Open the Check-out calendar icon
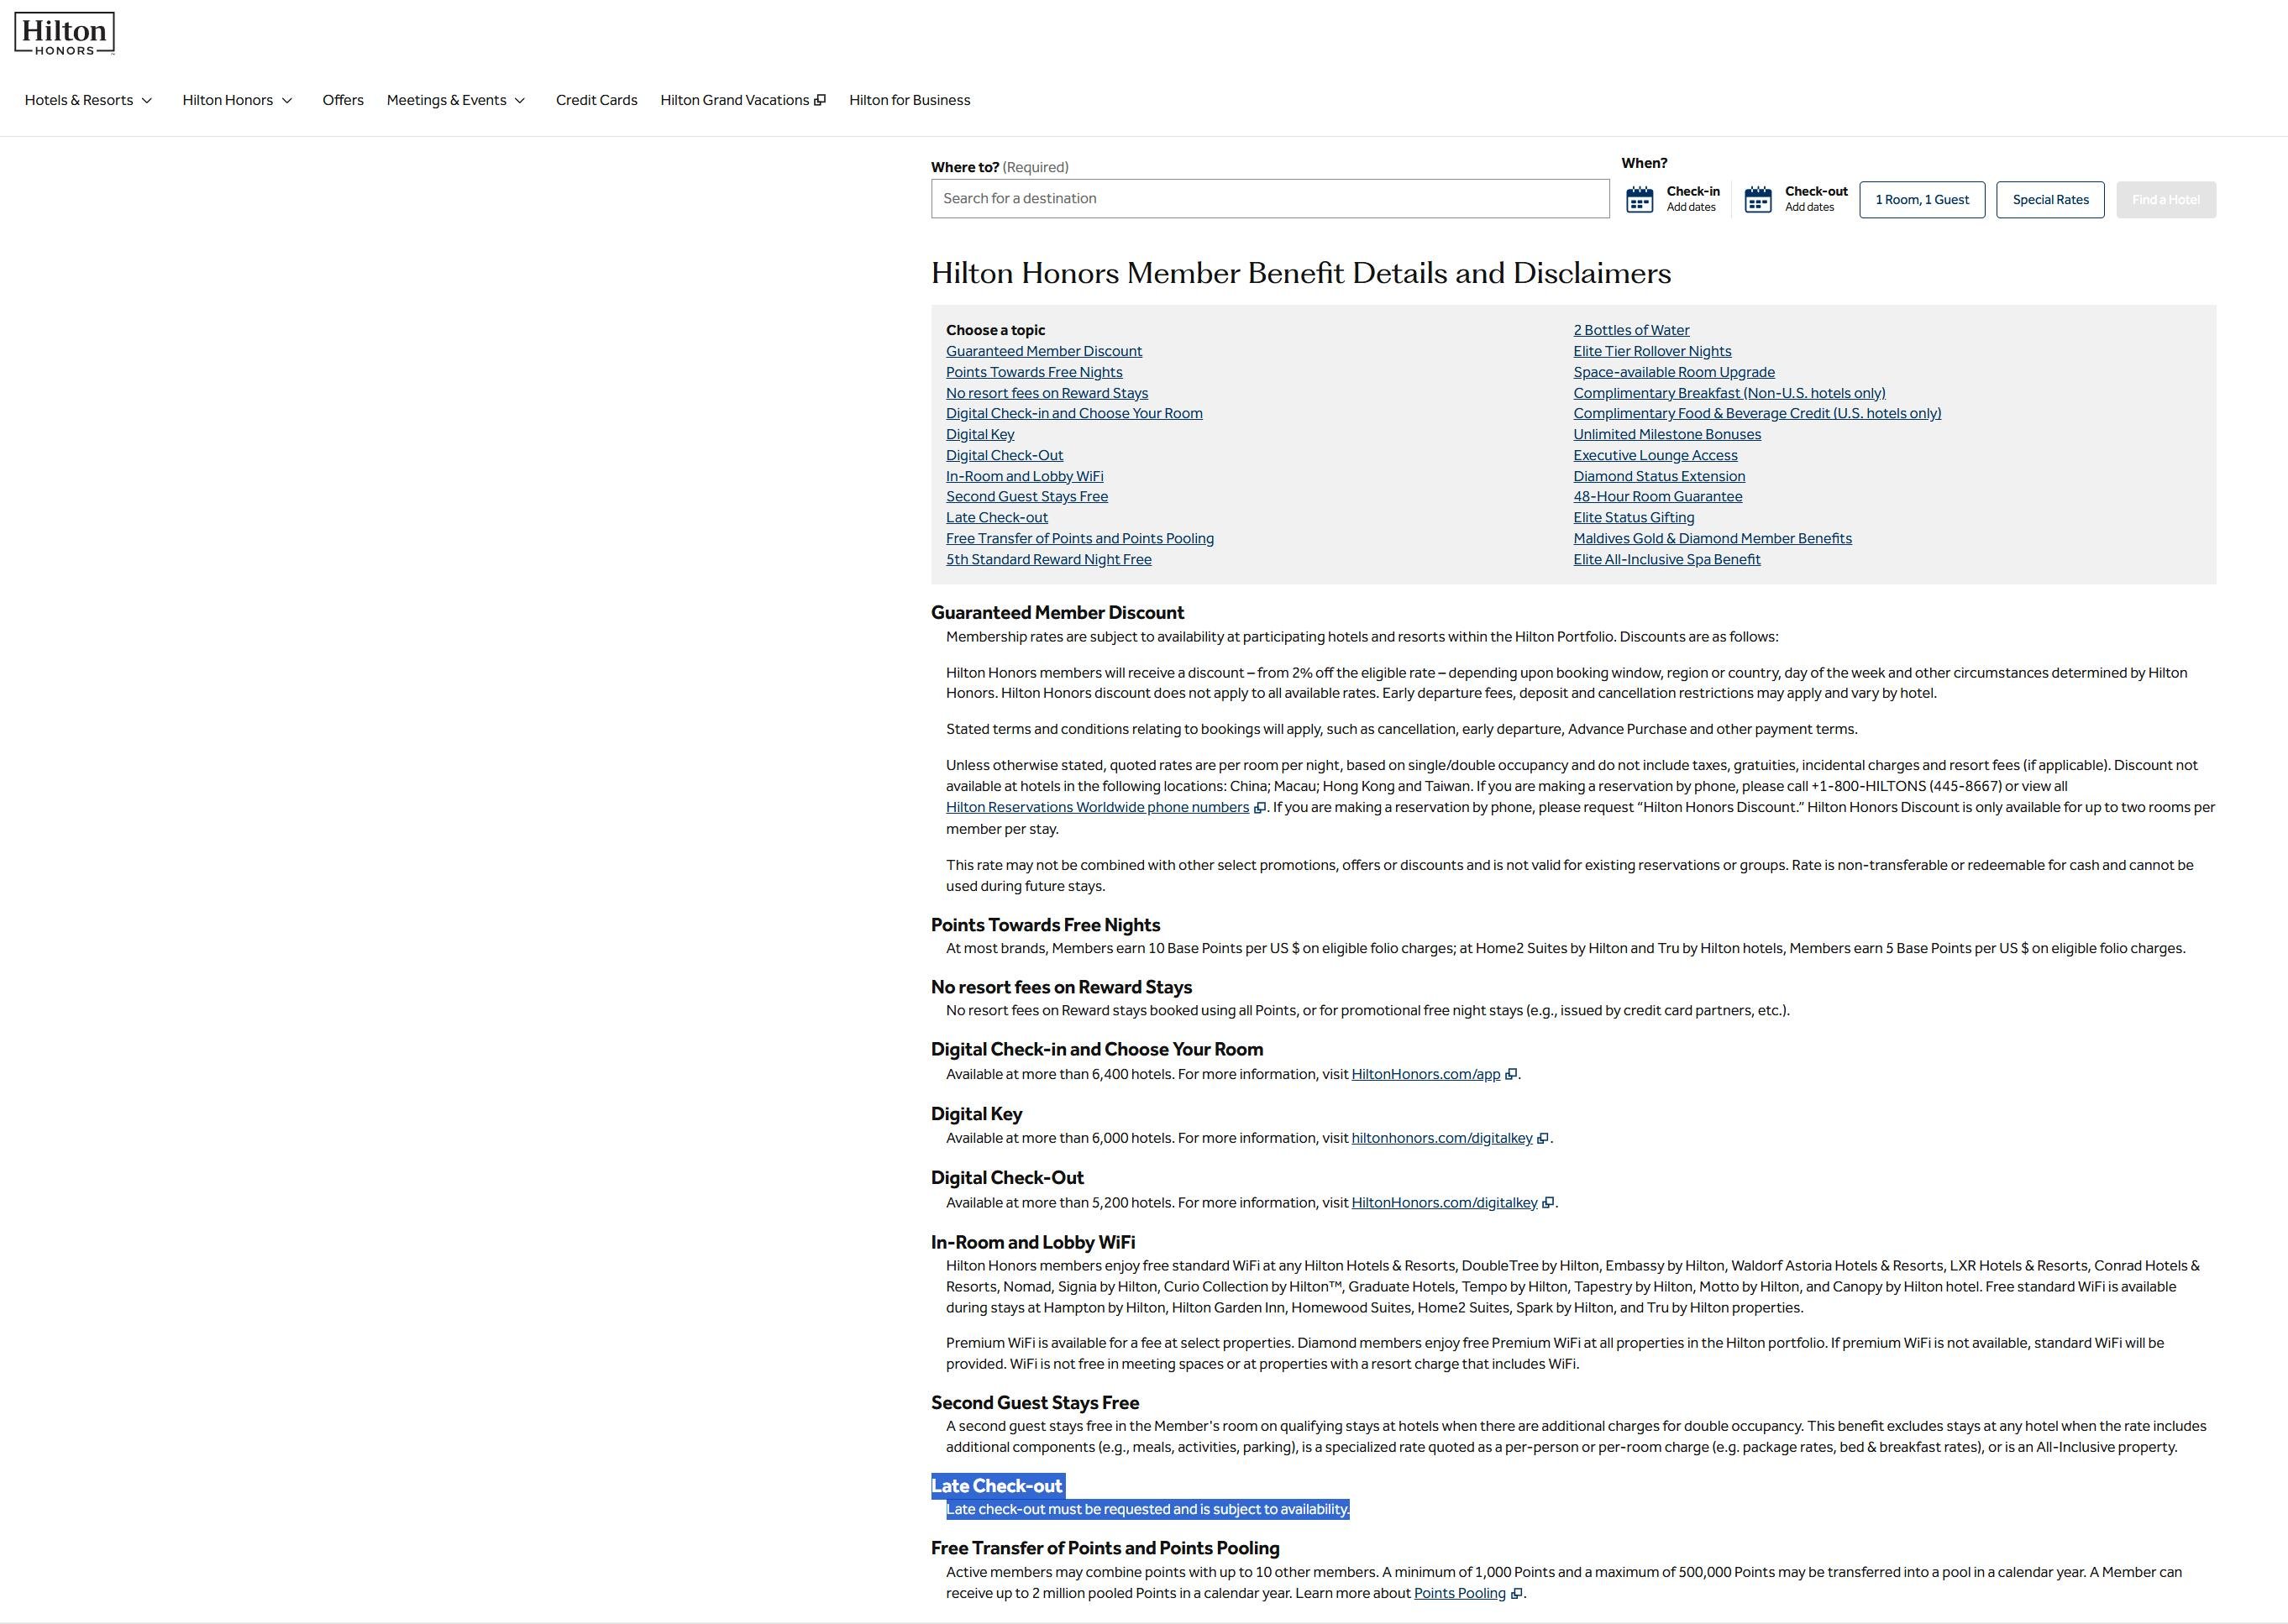This screenshot has width=2288, height=1624. click(x=1757, y=199)
